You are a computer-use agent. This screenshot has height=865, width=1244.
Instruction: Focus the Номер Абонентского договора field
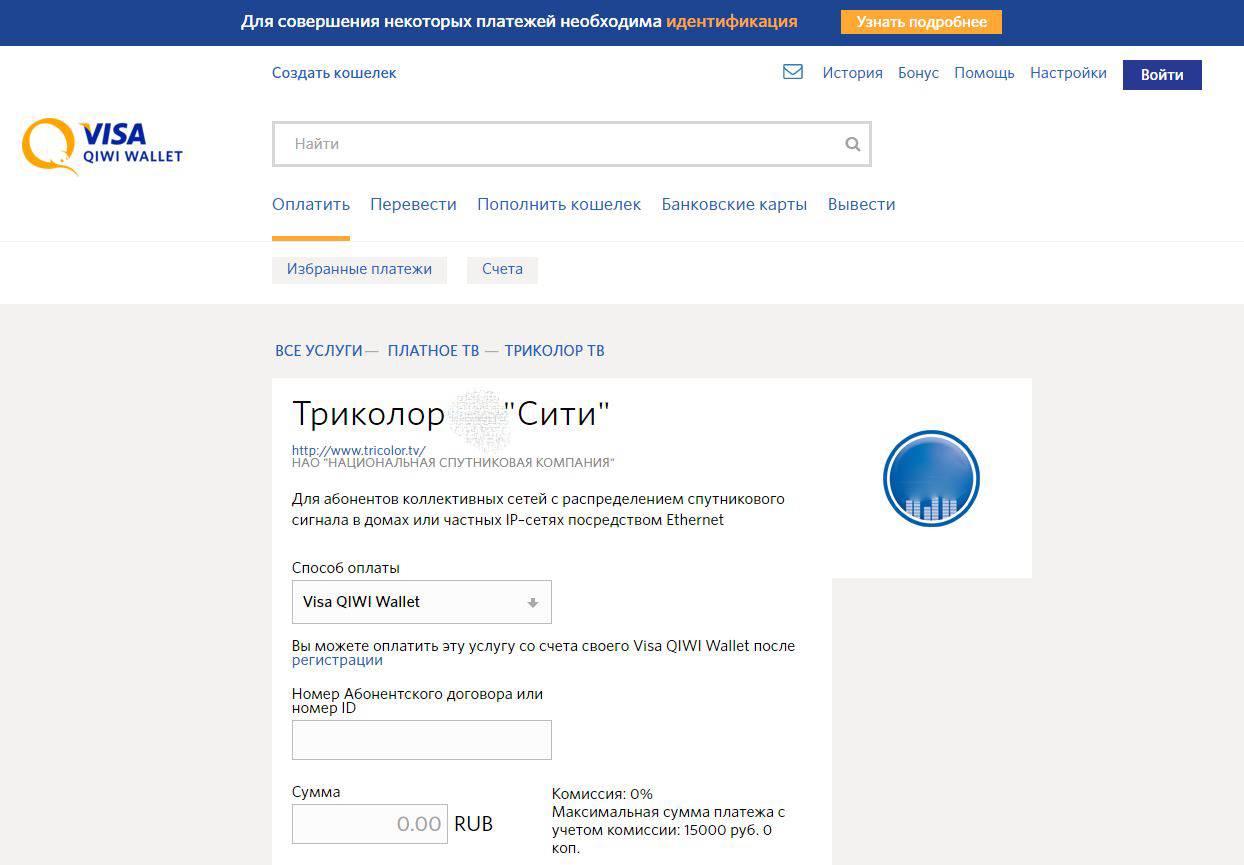(x=422, y=740)
